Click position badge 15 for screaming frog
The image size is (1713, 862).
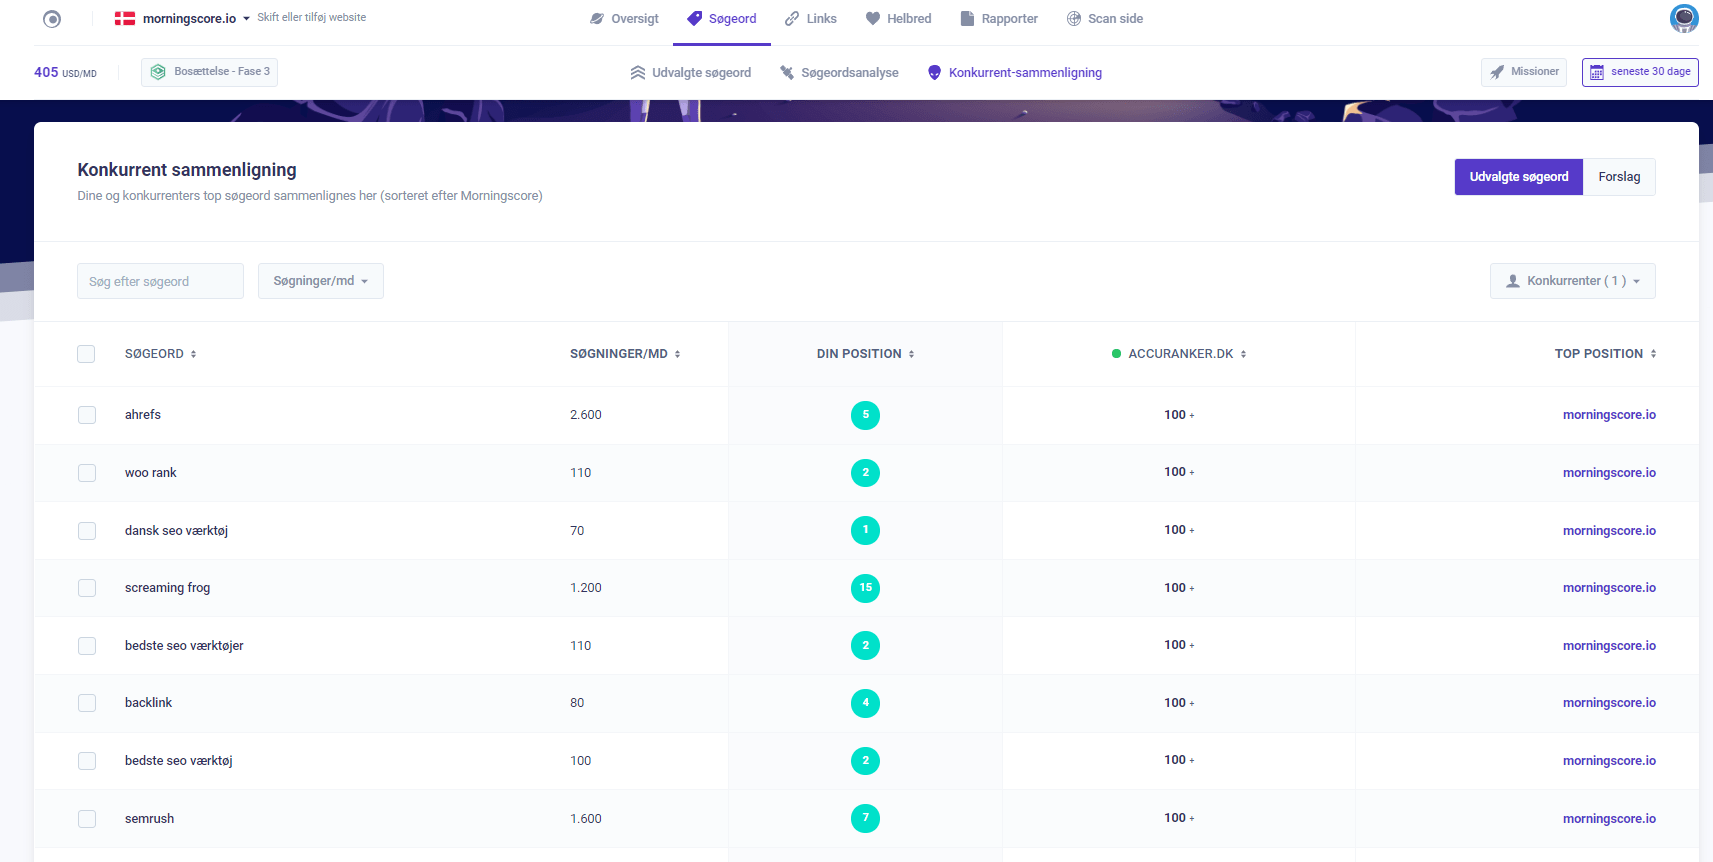(x=865, y=588)
